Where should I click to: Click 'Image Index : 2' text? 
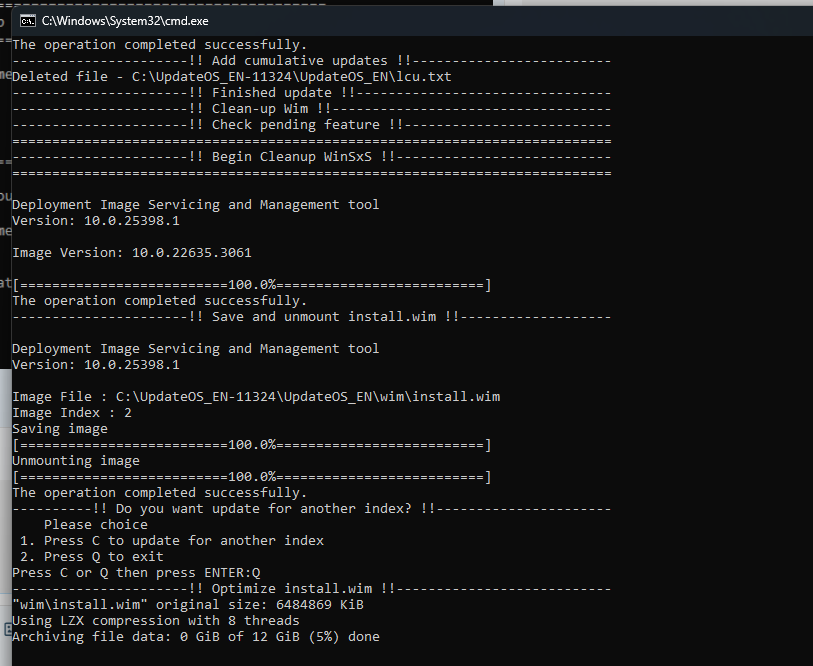[x=72, y=413]
